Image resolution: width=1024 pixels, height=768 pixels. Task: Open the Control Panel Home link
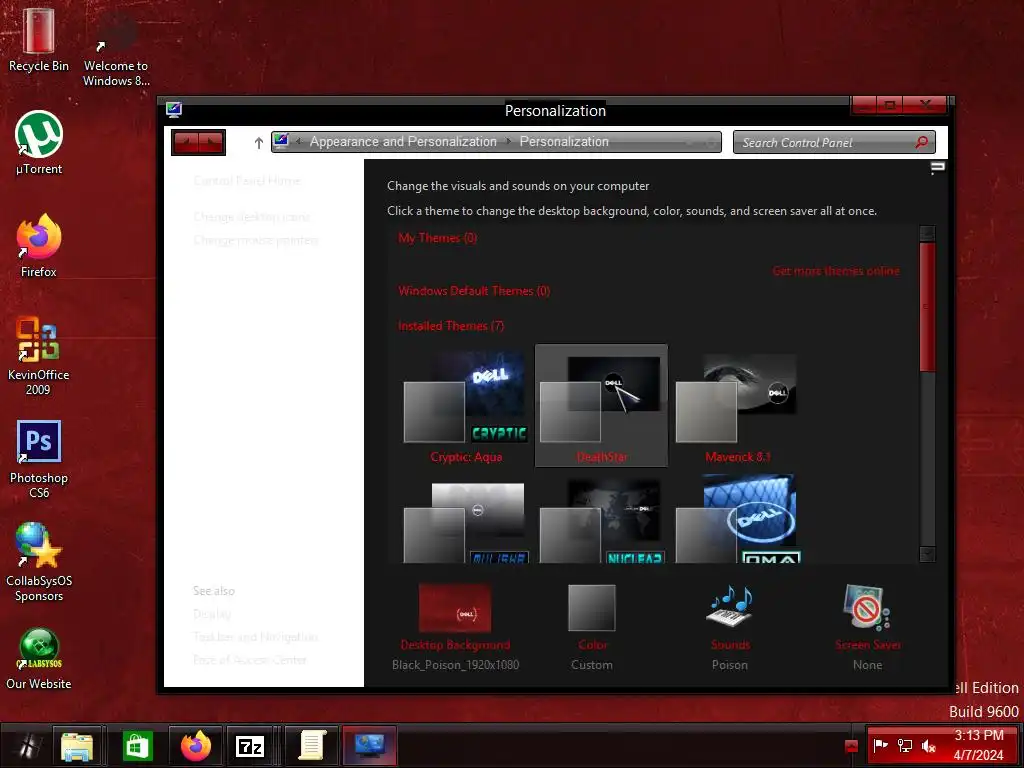247,180
